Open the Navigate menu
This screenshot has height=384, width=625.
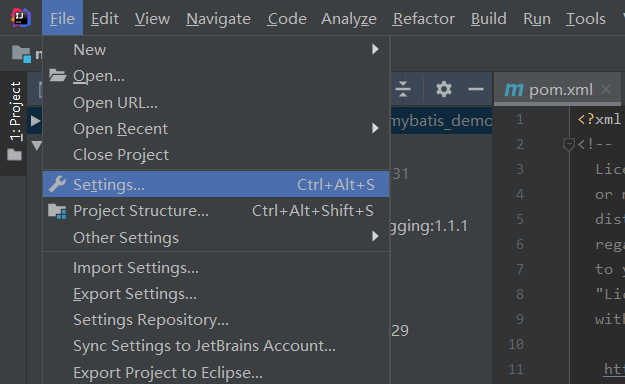point(218,18)
